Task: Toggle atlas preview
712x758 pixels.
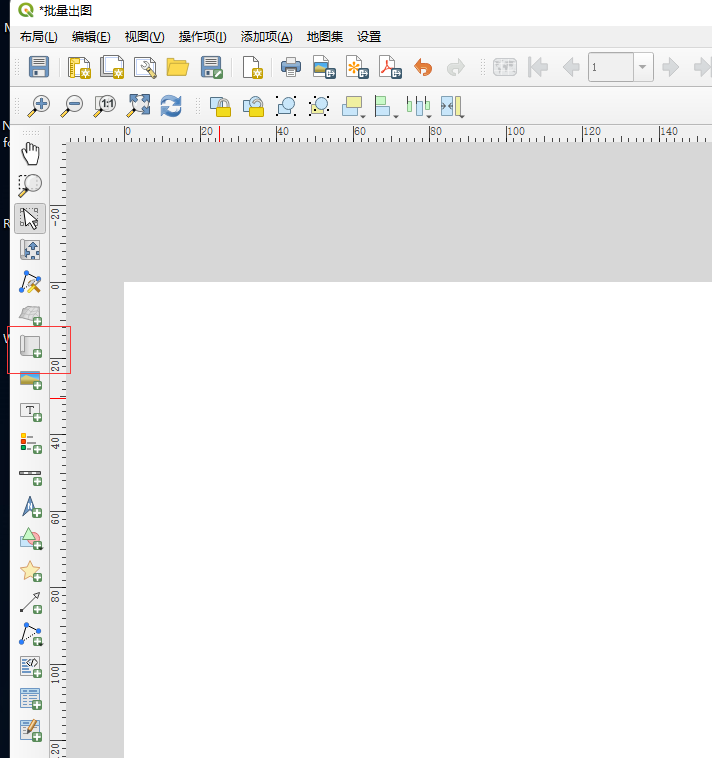Action: click(x=505, y=67)
